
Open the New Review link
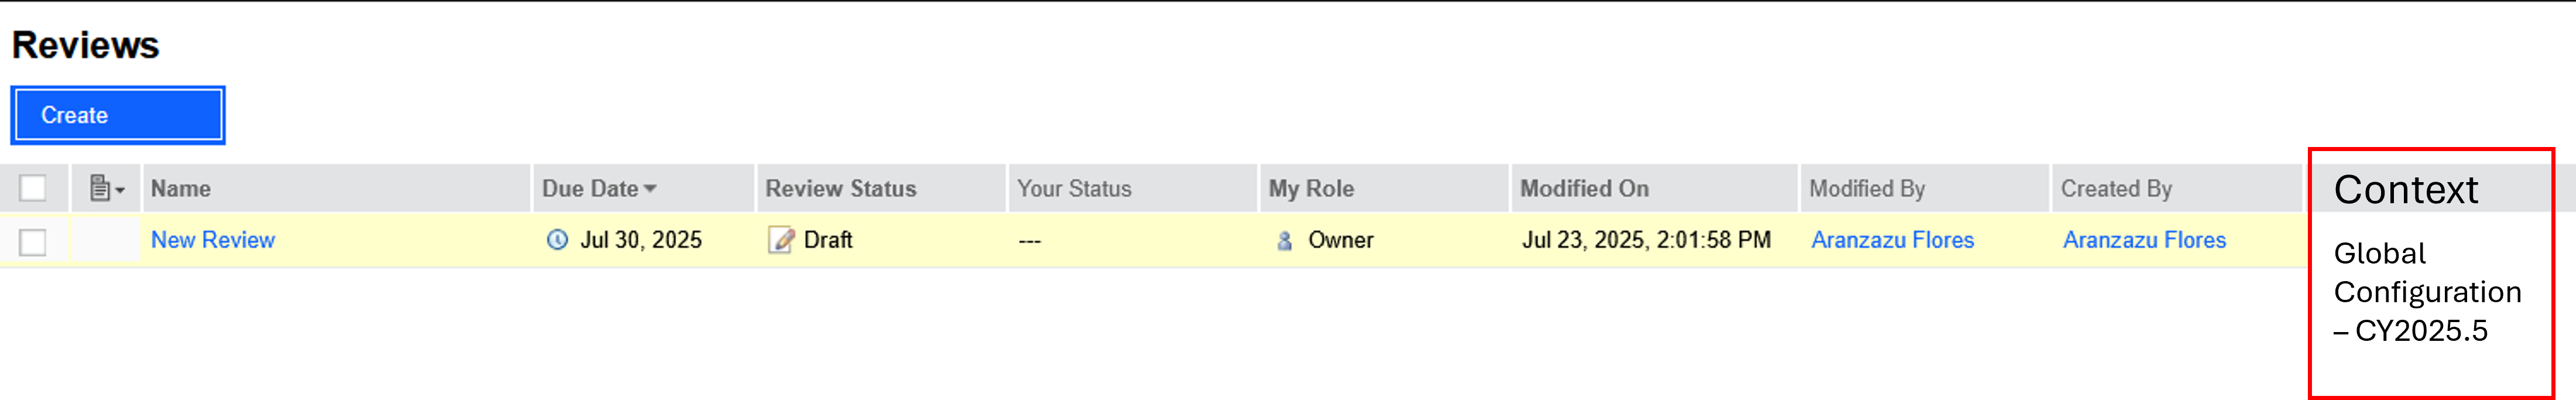pyautogui.click(x=213, y=240)
